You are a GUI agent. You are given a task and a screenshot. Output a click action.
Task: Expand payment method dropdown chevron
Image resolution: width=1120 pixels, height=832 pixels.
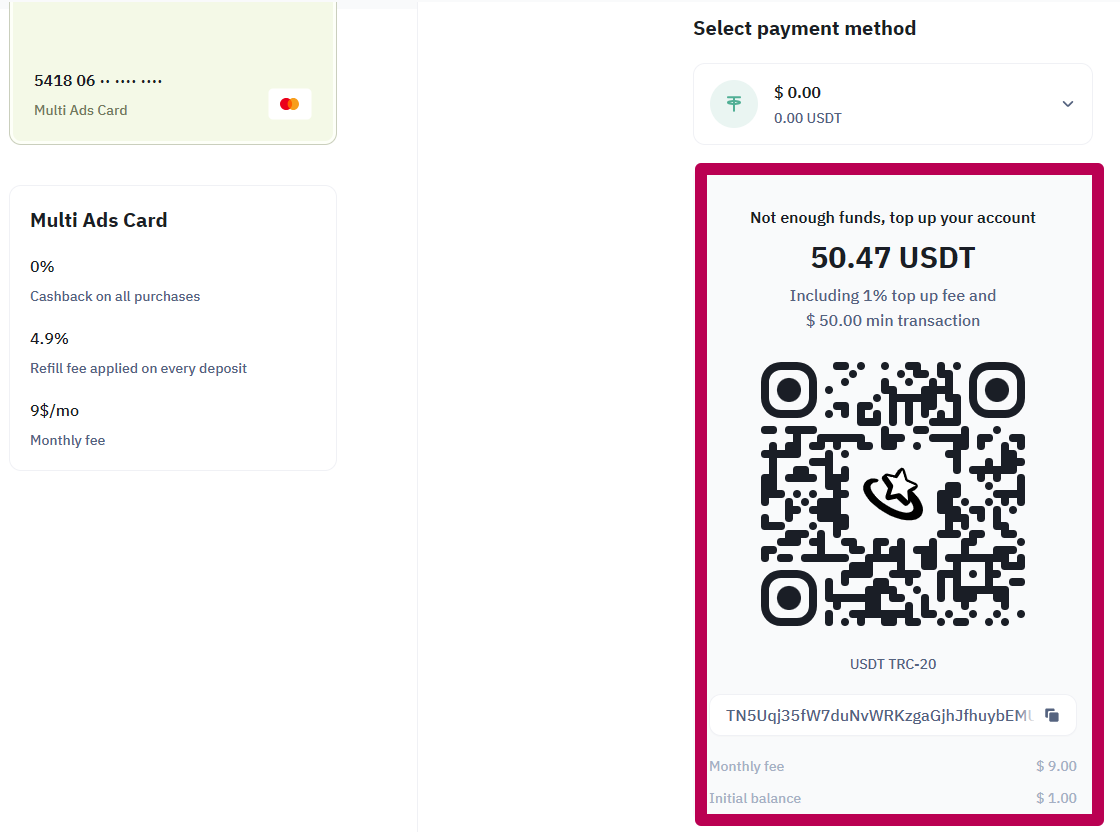tap(1068, 104)
